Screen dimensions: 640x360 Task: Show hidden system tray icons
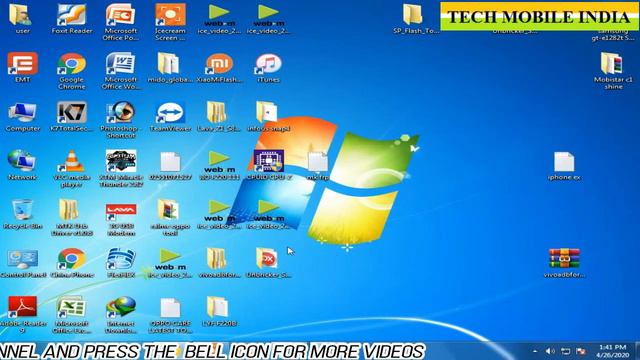point(535,351)
